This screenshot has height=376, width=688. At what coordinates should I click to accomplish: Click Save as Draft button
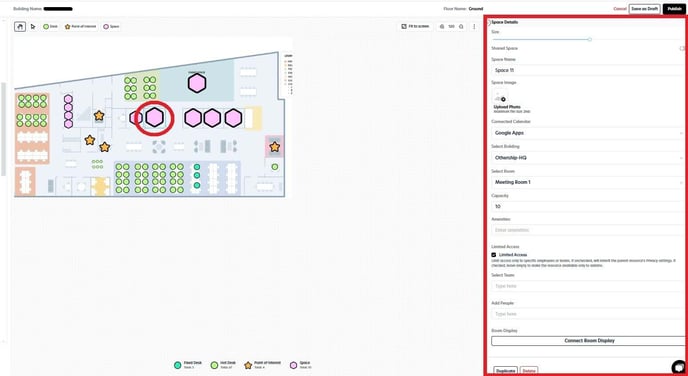pyautogui.click(x=644, y=9)
